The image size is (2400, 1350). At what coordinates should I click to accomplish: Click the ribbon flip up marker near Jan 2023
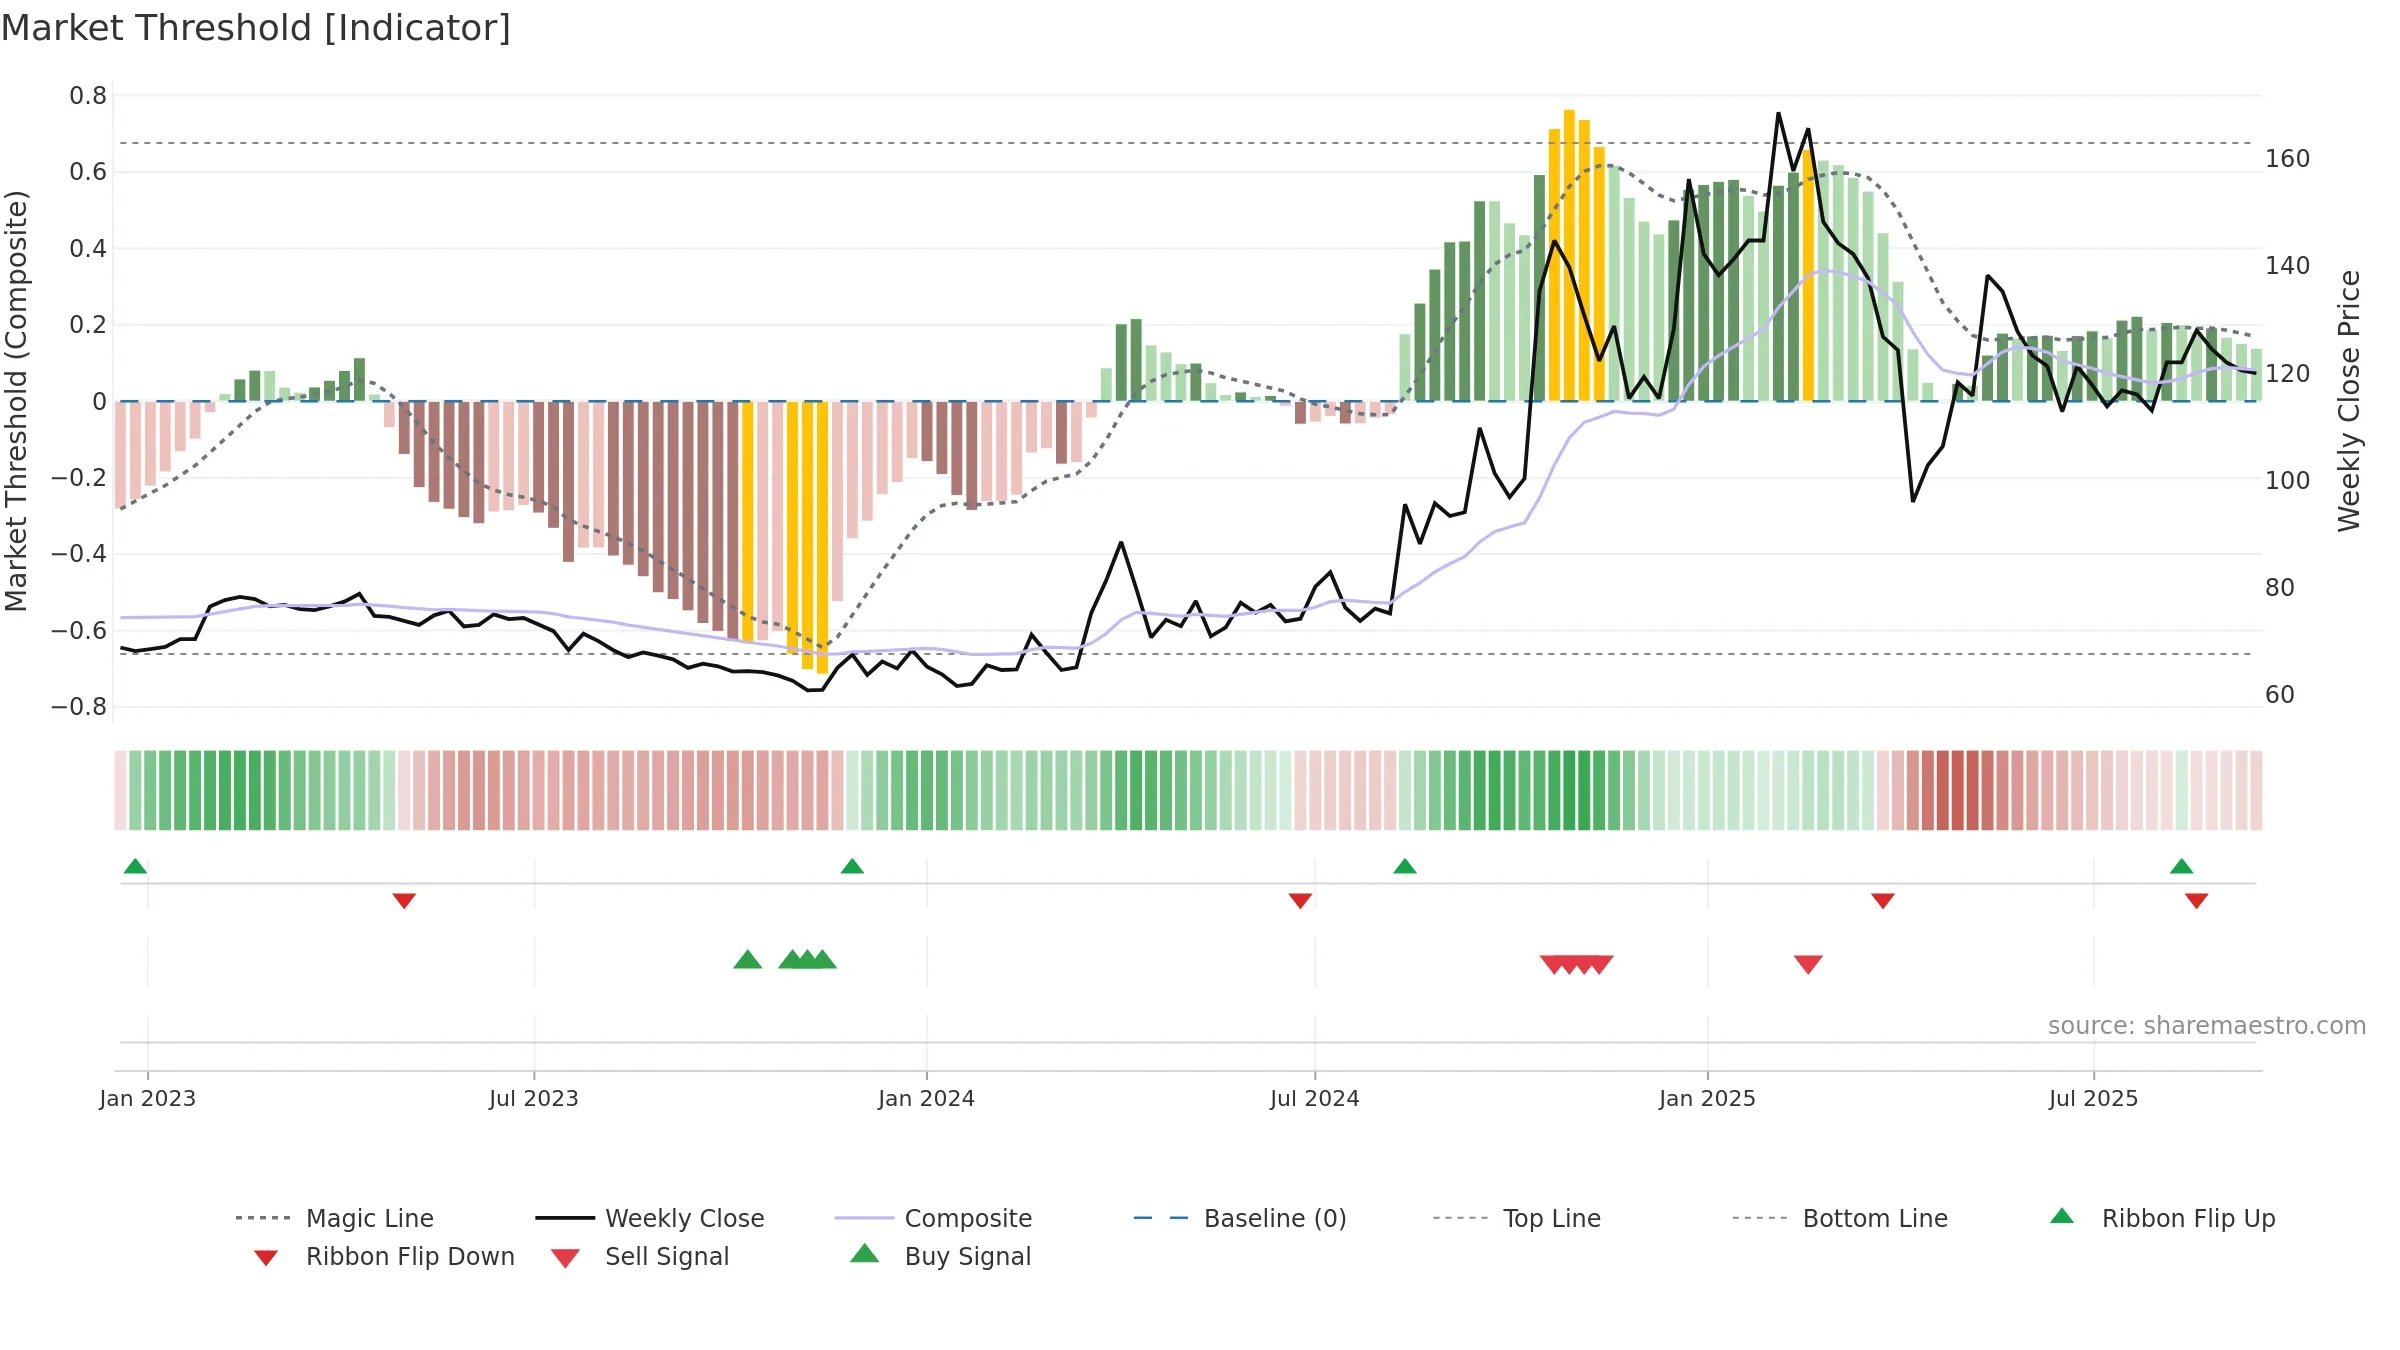tap(135, 866)
